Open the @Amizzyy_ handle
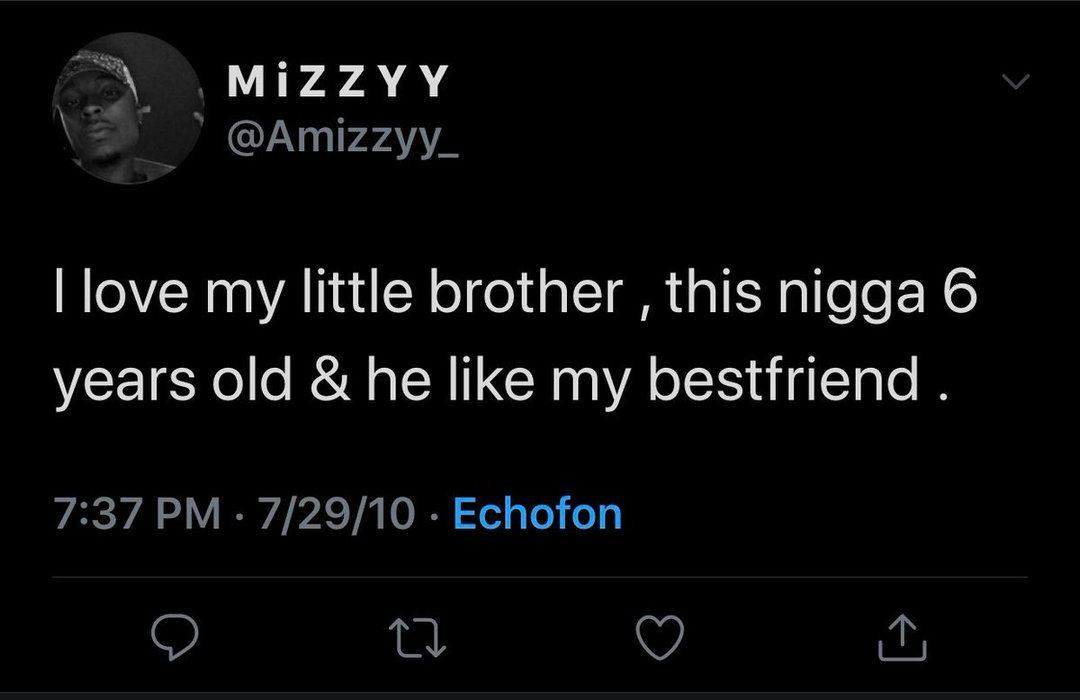Viewport: 1080px width, 700px height. coord(343,134)
